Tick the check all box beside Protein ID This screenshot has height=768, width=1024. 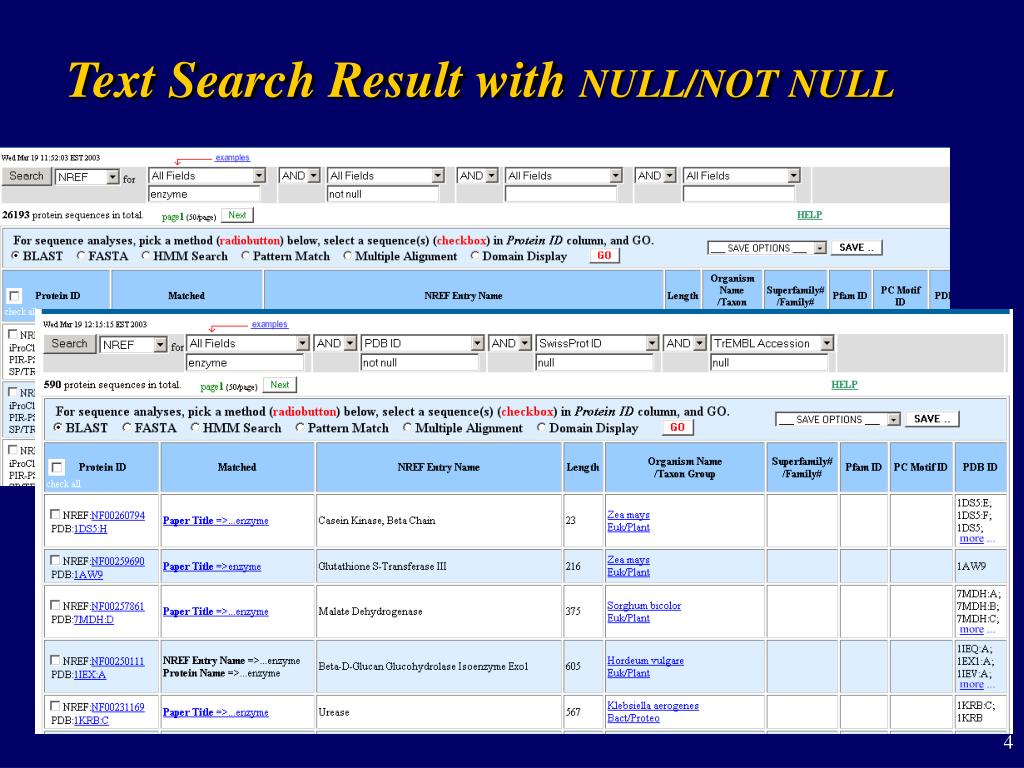[x=57, y=467]
